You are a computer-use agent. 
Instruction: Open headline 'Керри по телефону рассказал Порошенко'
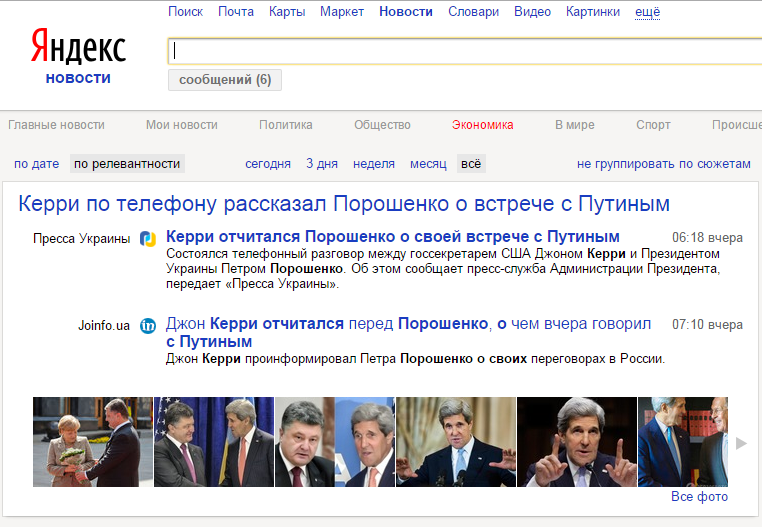pos(344,205)
